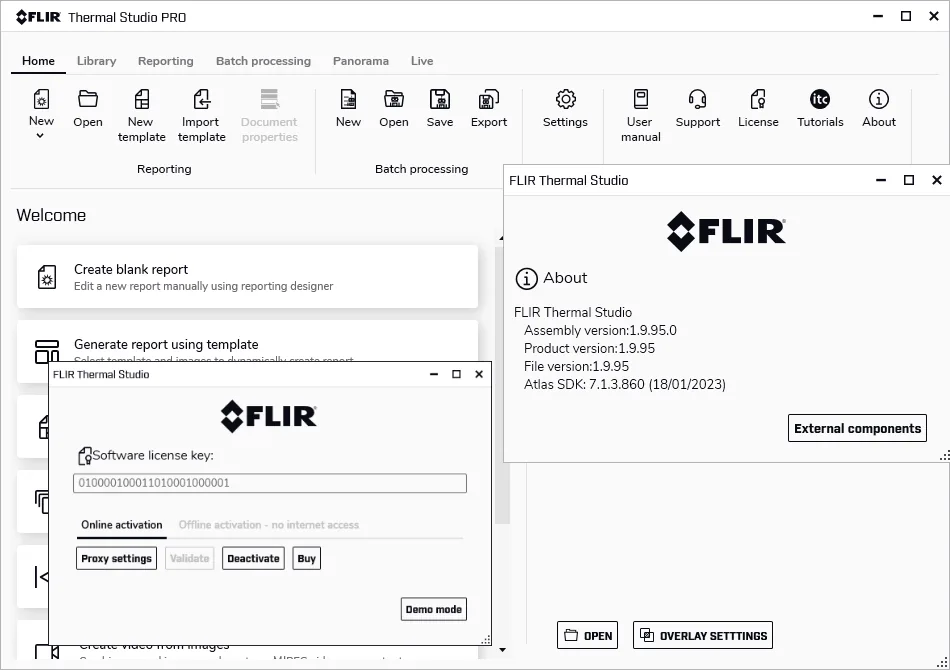Switch to the Live tab
This screenshot has height=670, width=950.
(x=422, y=61)
